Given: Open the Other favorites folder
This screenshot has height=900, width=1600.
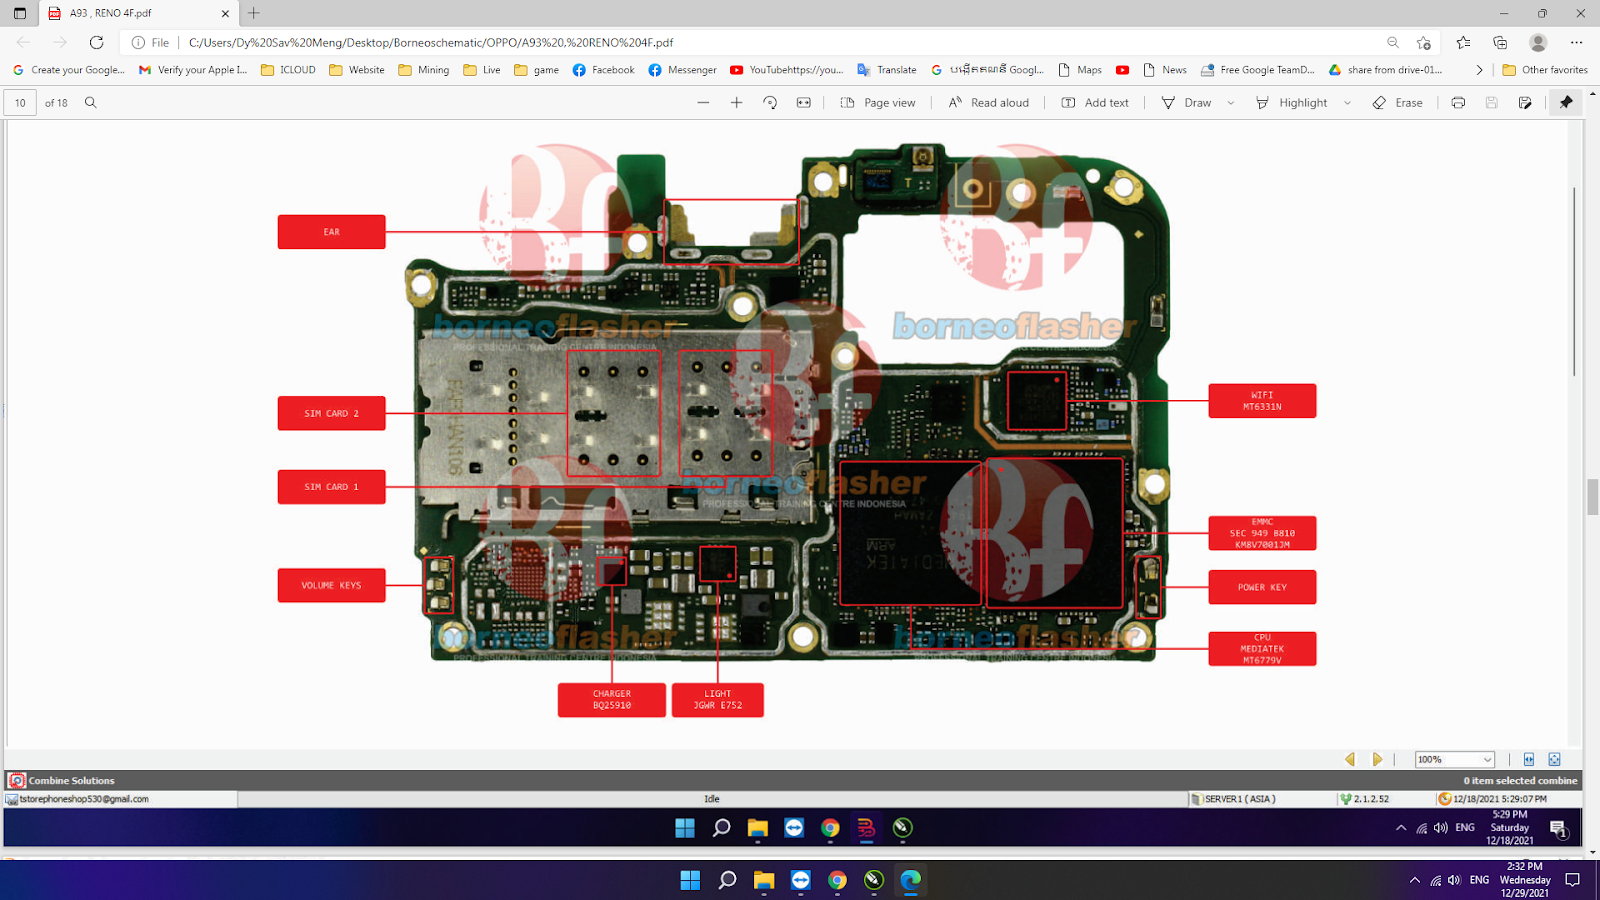Looking at the screenshot, I should pyautogui.click(x=1545, y=70).
